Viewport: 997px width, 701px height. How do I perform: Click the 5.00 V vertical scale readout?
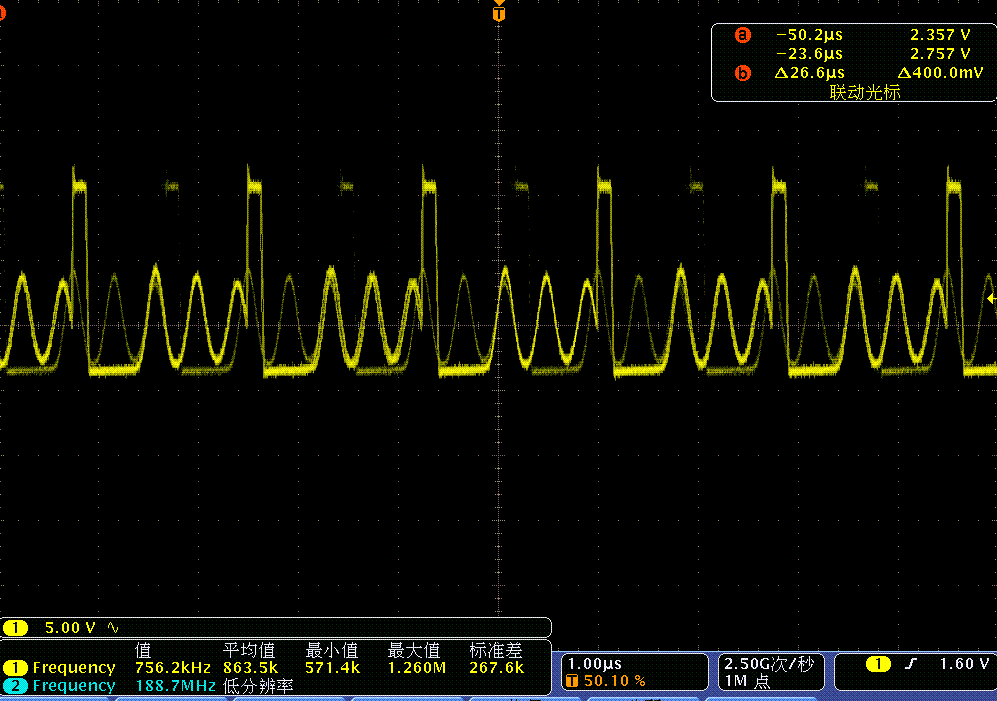70,628
